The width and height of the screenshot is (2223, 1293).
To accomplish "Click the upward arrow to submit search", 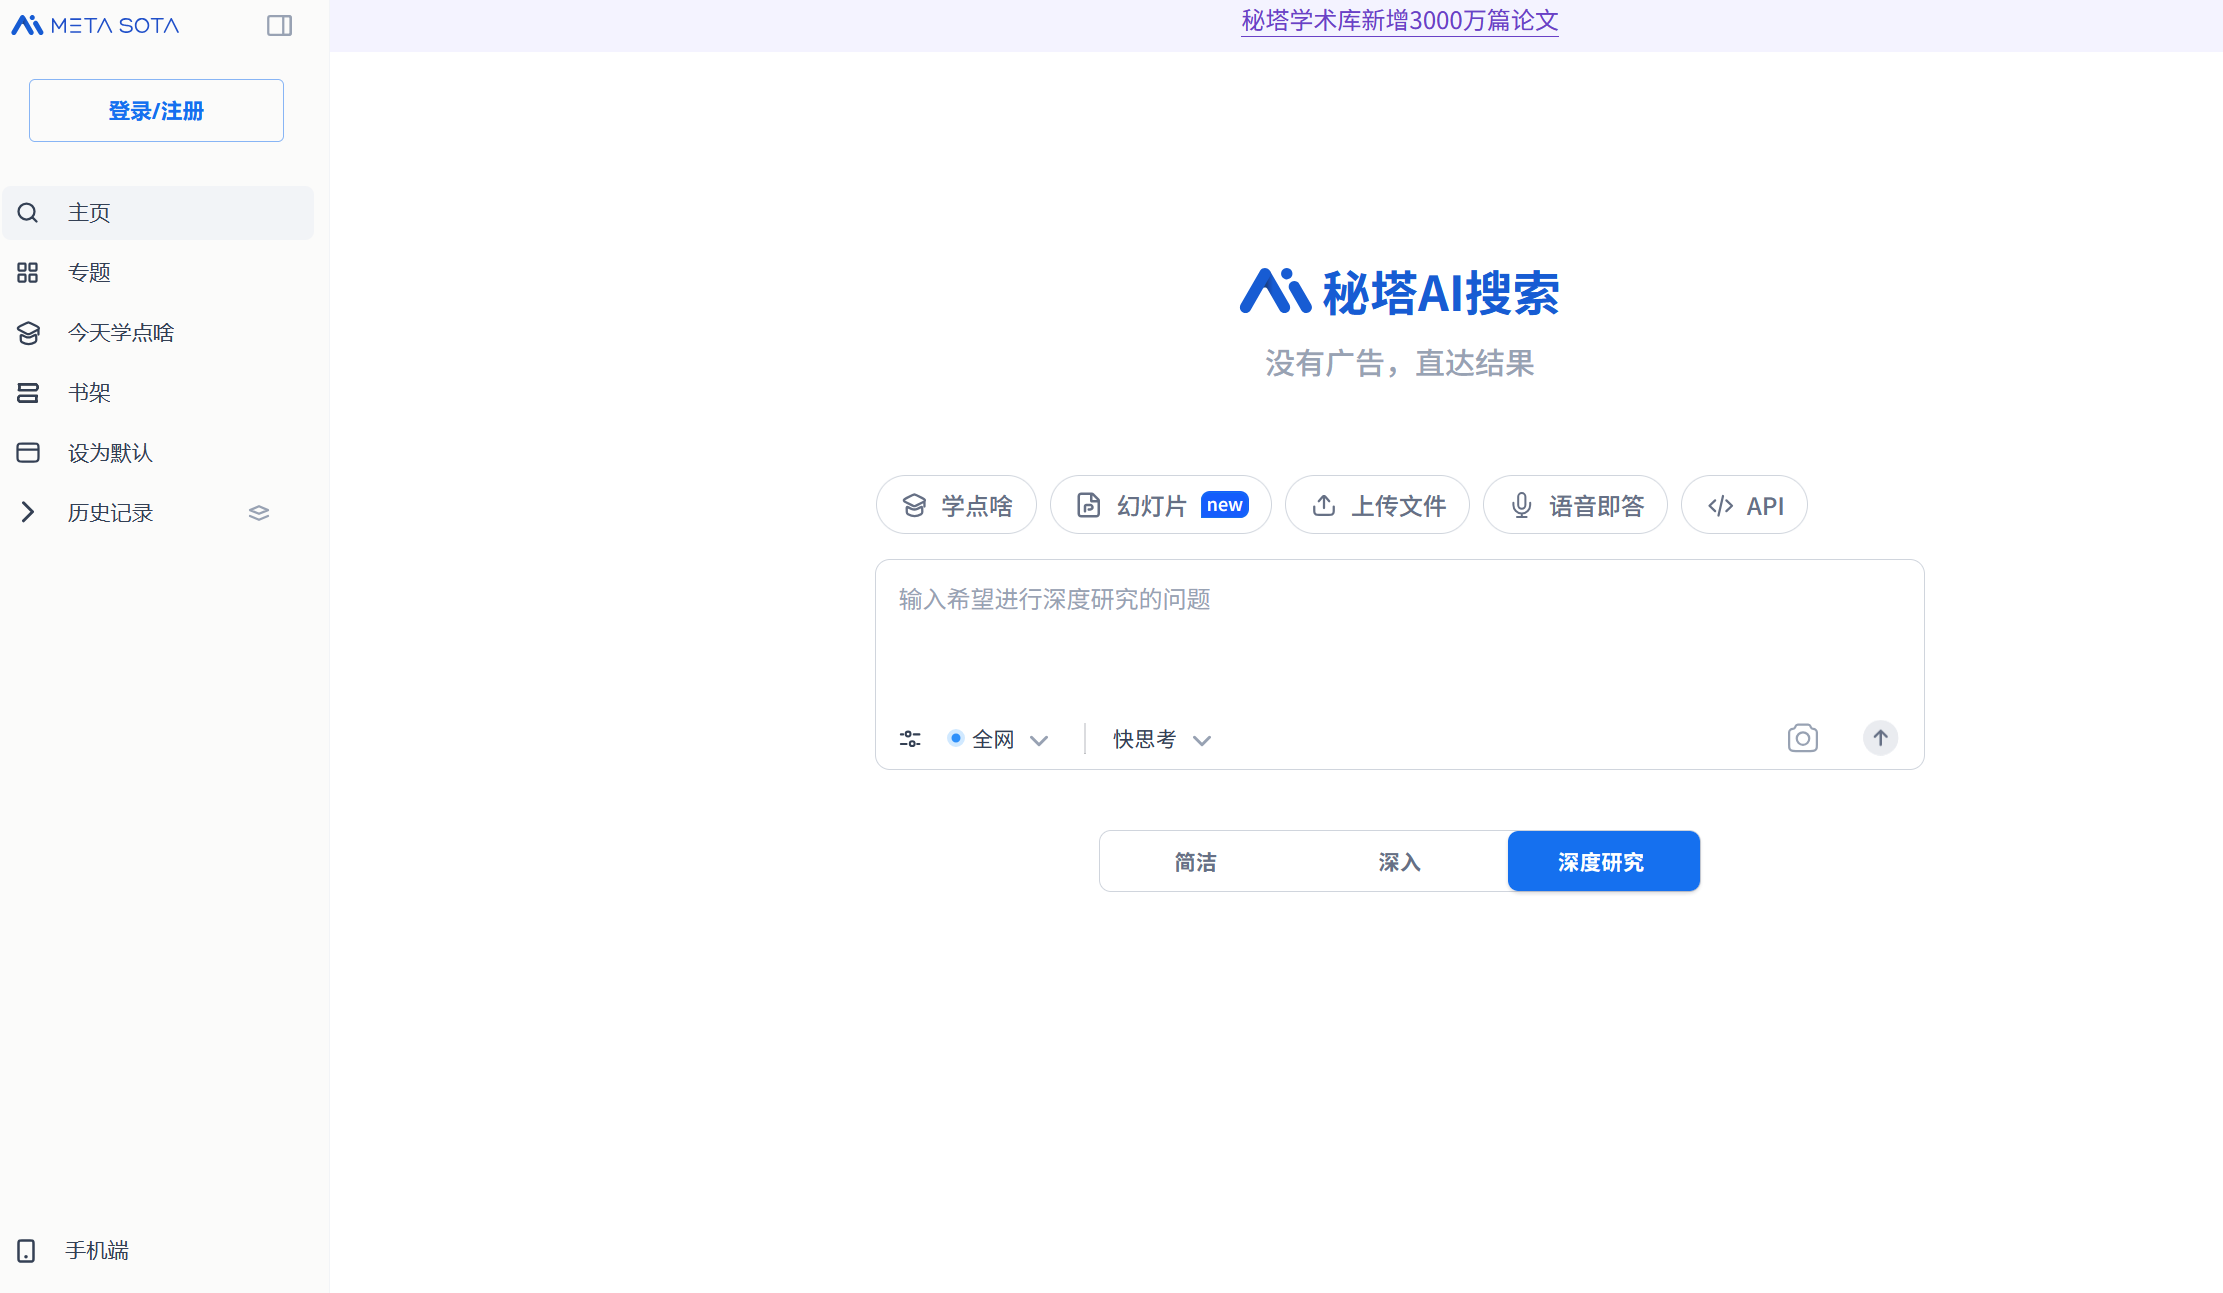I will tap(1880, 738).
